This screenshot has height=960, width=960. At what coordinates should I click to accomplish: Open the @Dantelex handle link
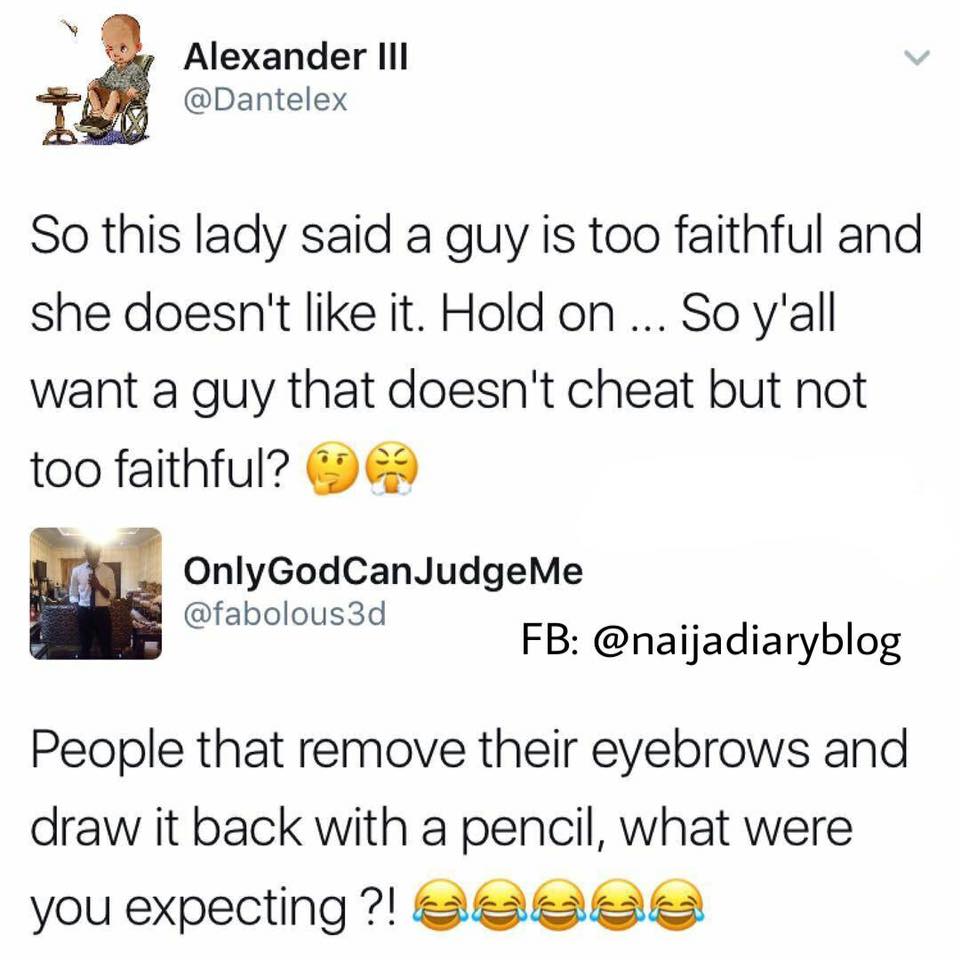[266, 99]
